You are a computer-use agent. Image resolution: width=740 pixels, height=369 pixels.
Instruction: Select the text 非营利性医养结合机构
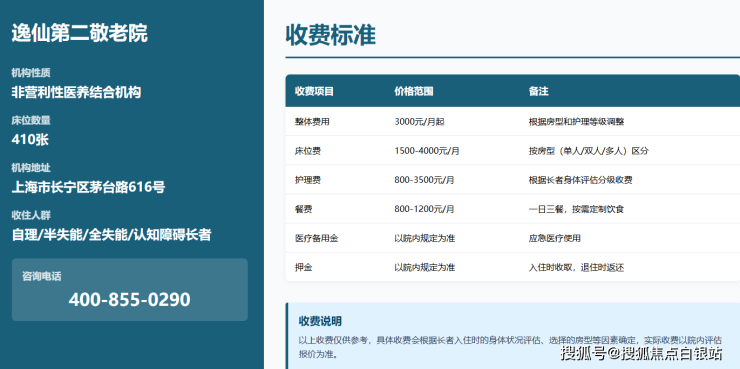click(x=76, y=92)
